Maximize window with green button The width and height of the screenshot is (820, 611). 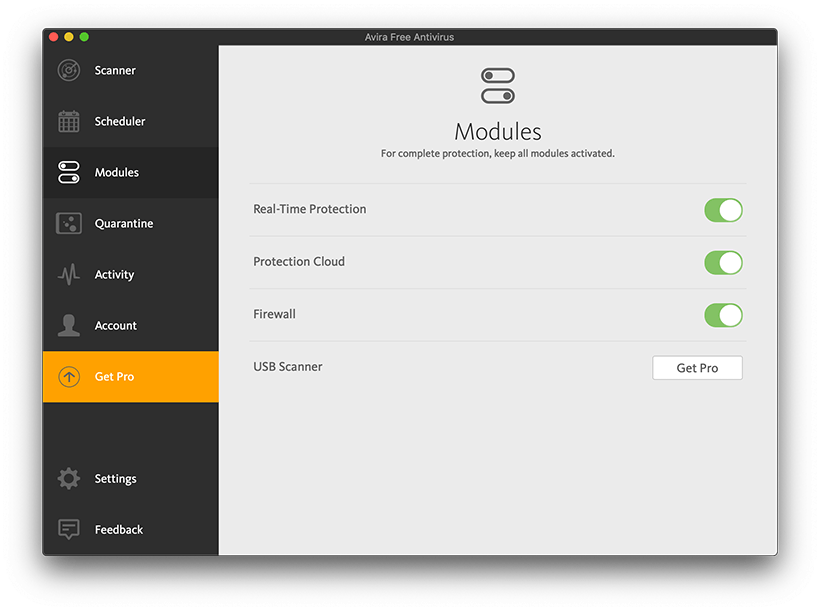84,37
